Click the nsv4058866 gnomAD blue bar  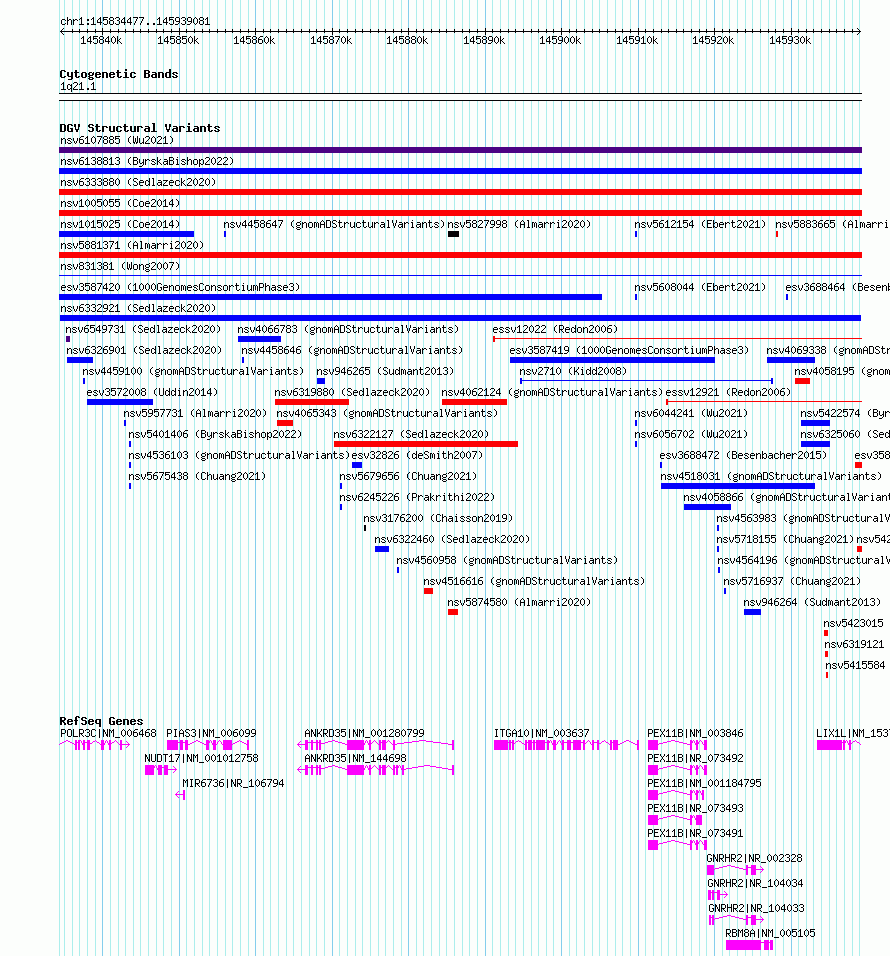707,507
